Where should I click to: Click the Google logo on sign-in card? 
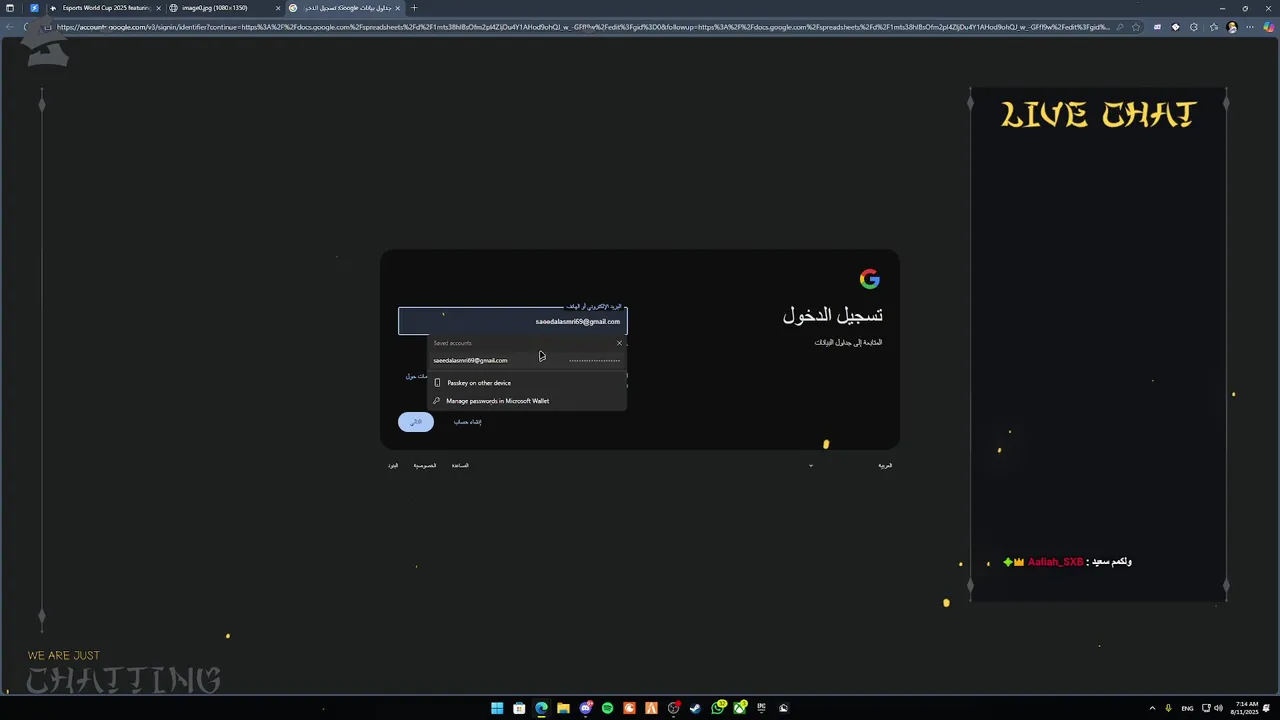click(870, 279)
